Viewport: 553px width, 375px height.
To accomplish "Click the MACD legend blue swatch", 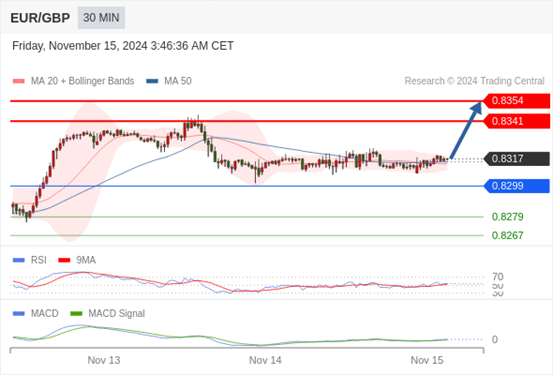I will click(x=19, y=314).
